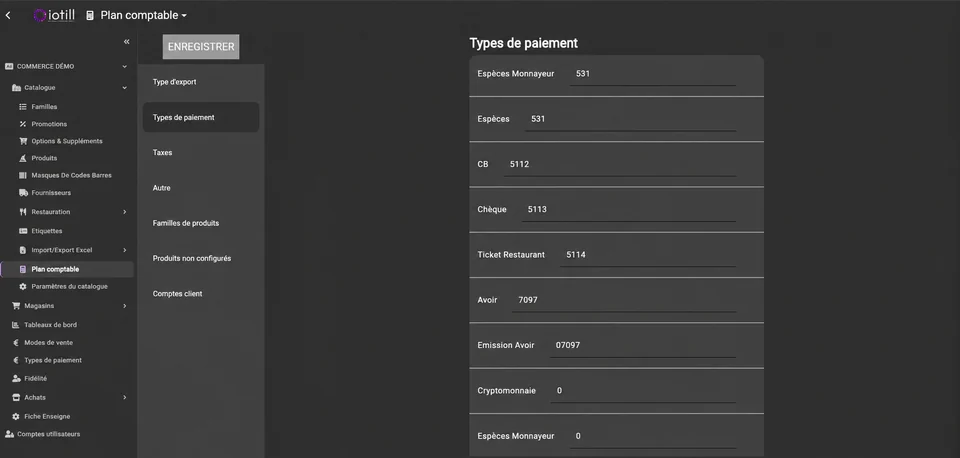Open Tableaux de bord in the sidebar
960x458 pixels.
(51, 325)
